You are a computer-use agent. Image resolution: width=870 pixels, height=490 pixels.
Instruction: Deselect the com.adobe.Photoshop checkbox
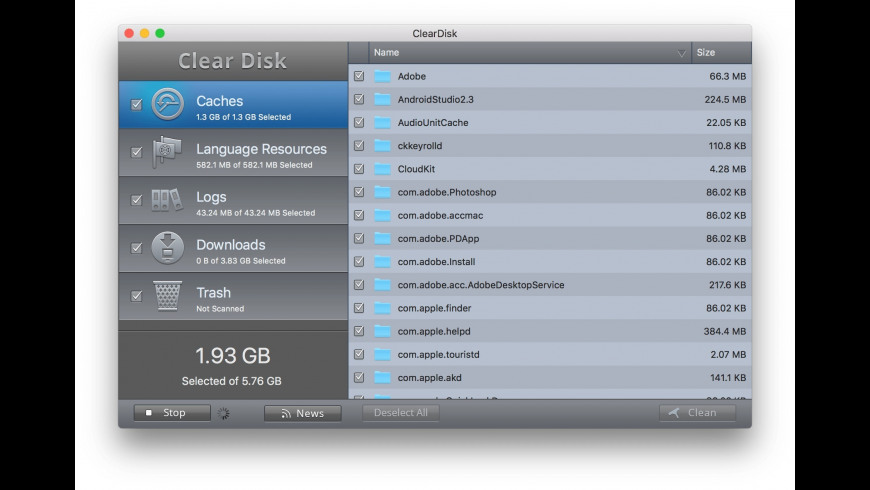[x=359, y=192]
